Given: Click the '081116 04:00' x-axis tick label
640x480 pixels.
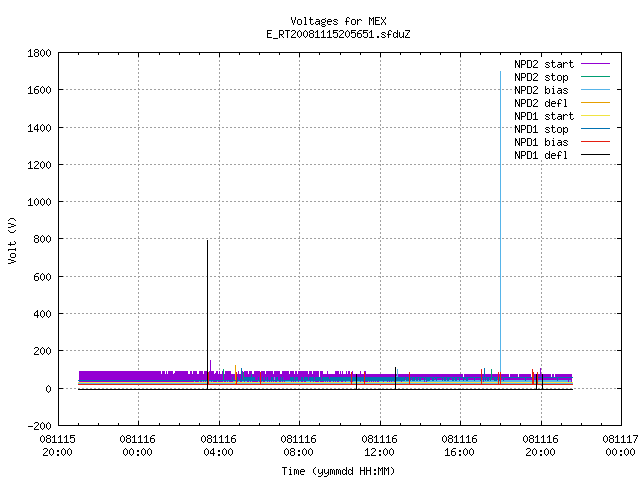Looking at the screenshot, I should click(218, 446).
